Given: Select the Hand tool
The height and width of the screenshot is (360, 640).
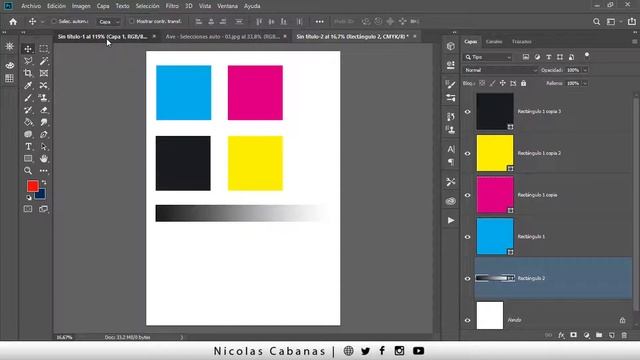Looking at the screenshot, I should click(44, 159).
